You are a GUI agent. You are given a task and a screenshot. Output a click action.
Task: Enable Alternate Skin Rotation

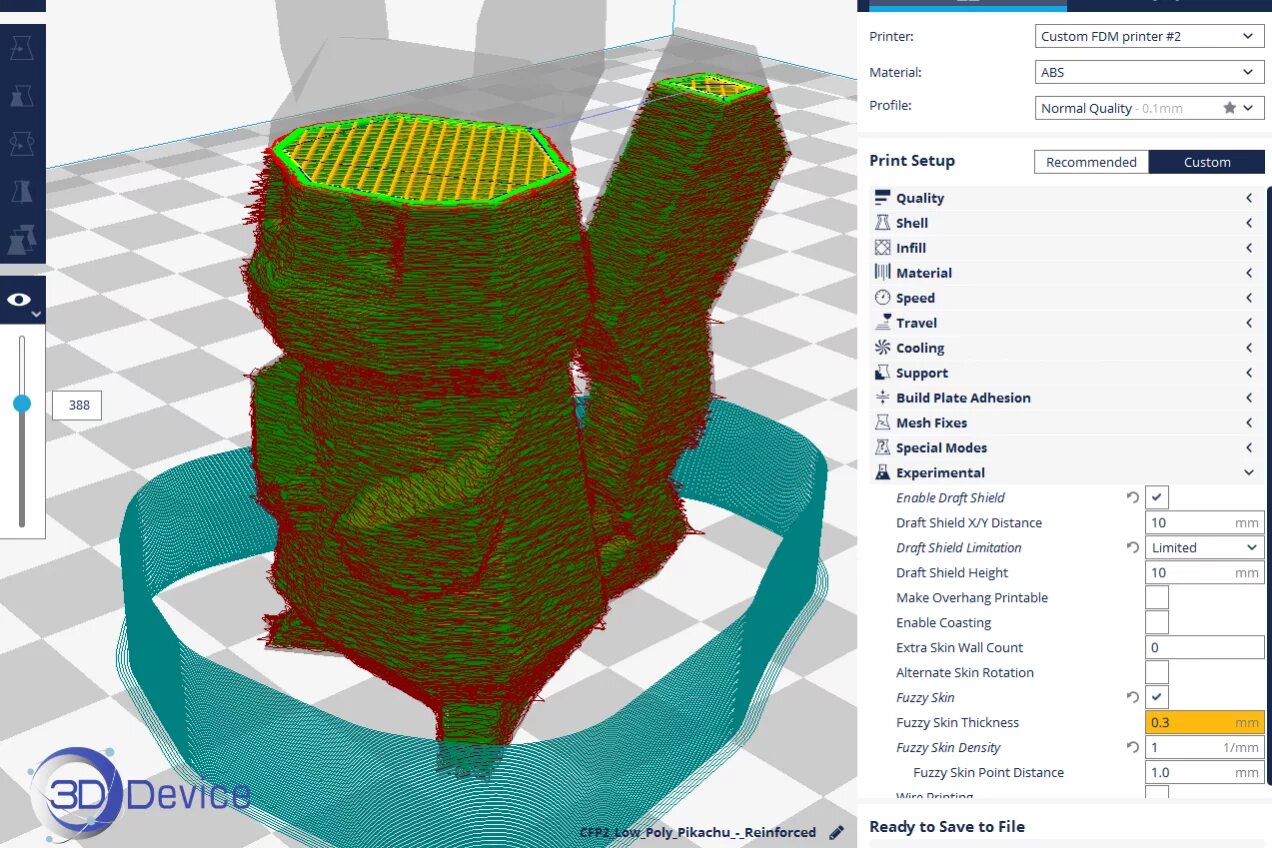(1157, 672)
